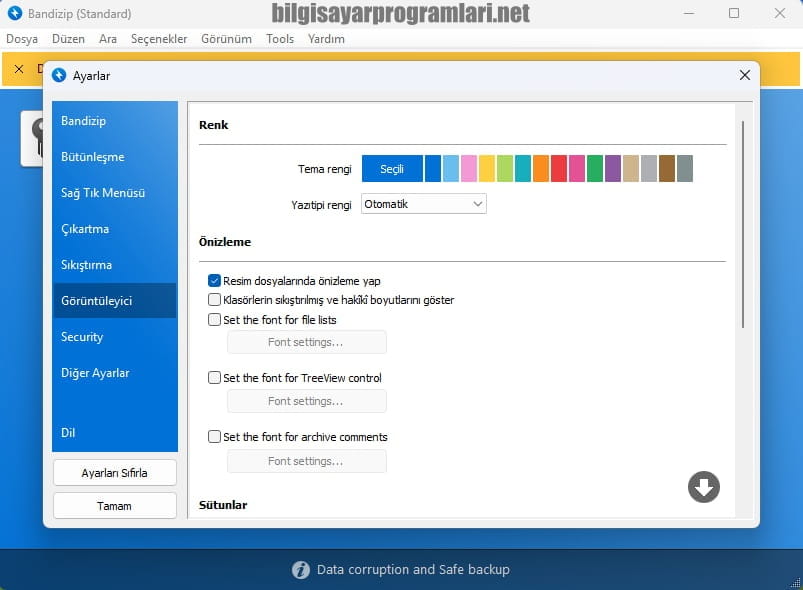803x590 pixels.
Task: Dismiss the yellow notification bar with X
Action: click(x=19, y=69)
